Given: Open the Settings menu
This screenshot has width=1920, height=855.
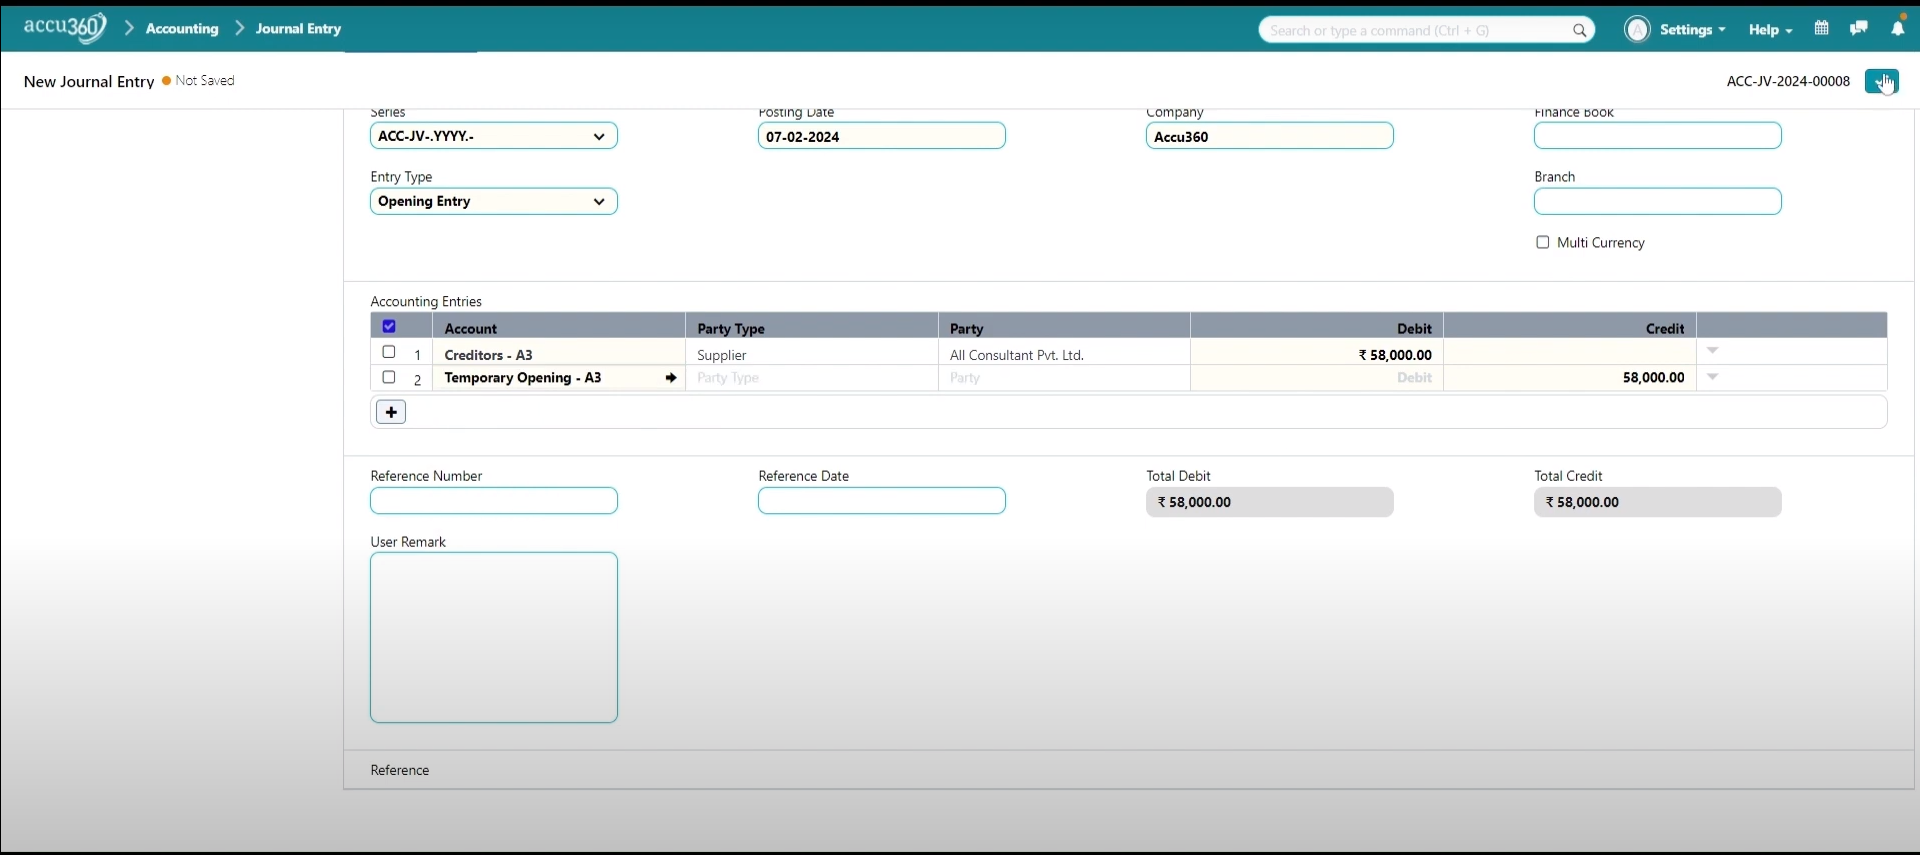Looking at the screenshot, I should coord(1692,30).
